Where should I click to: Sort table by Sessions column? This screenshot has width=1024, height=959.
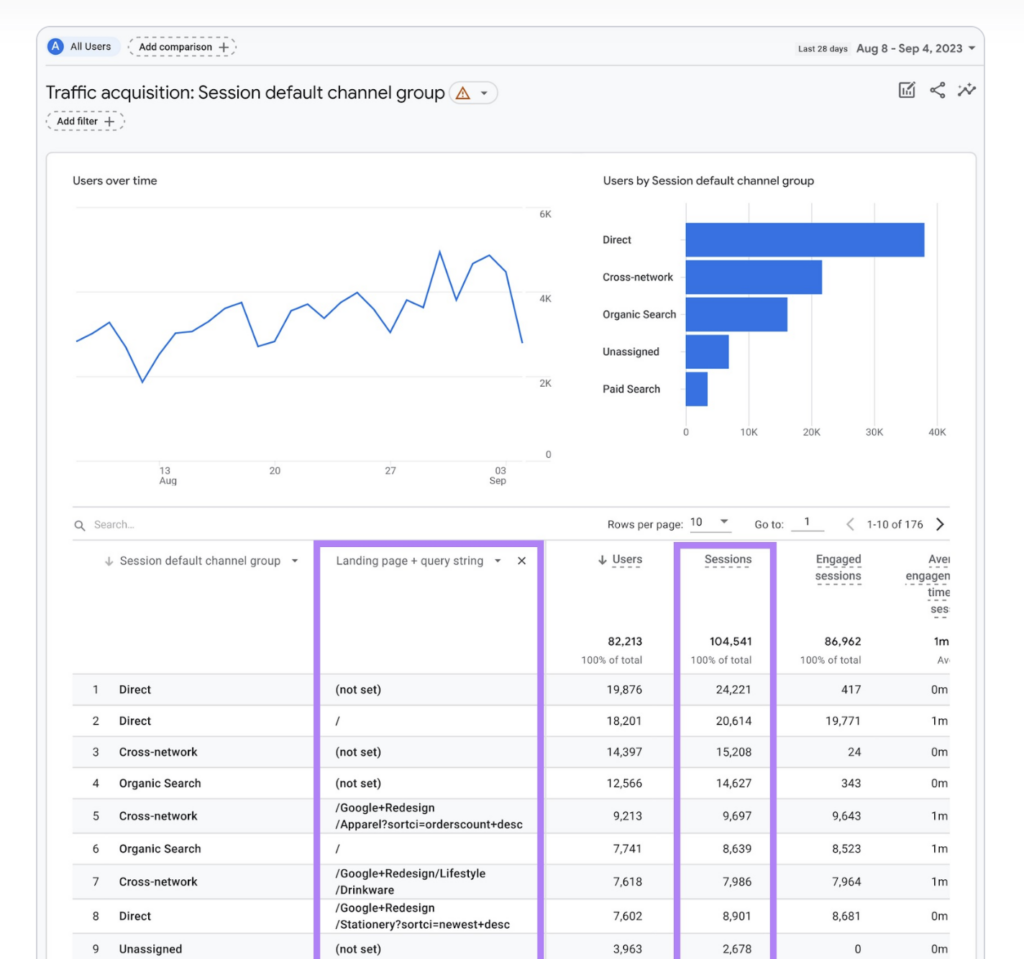click(728, 560)
